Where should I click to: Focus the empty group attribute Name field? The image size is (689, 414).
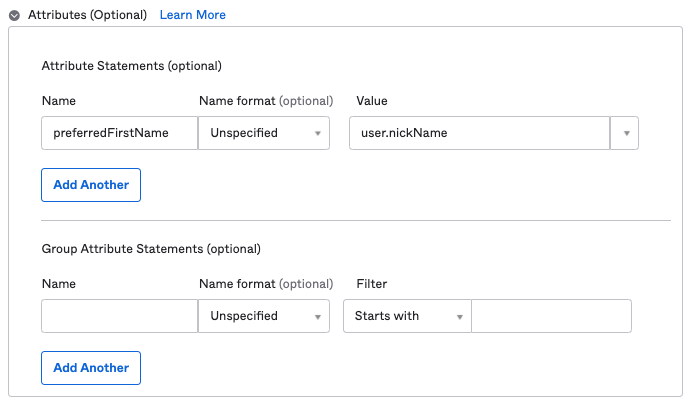coord(119,316)
